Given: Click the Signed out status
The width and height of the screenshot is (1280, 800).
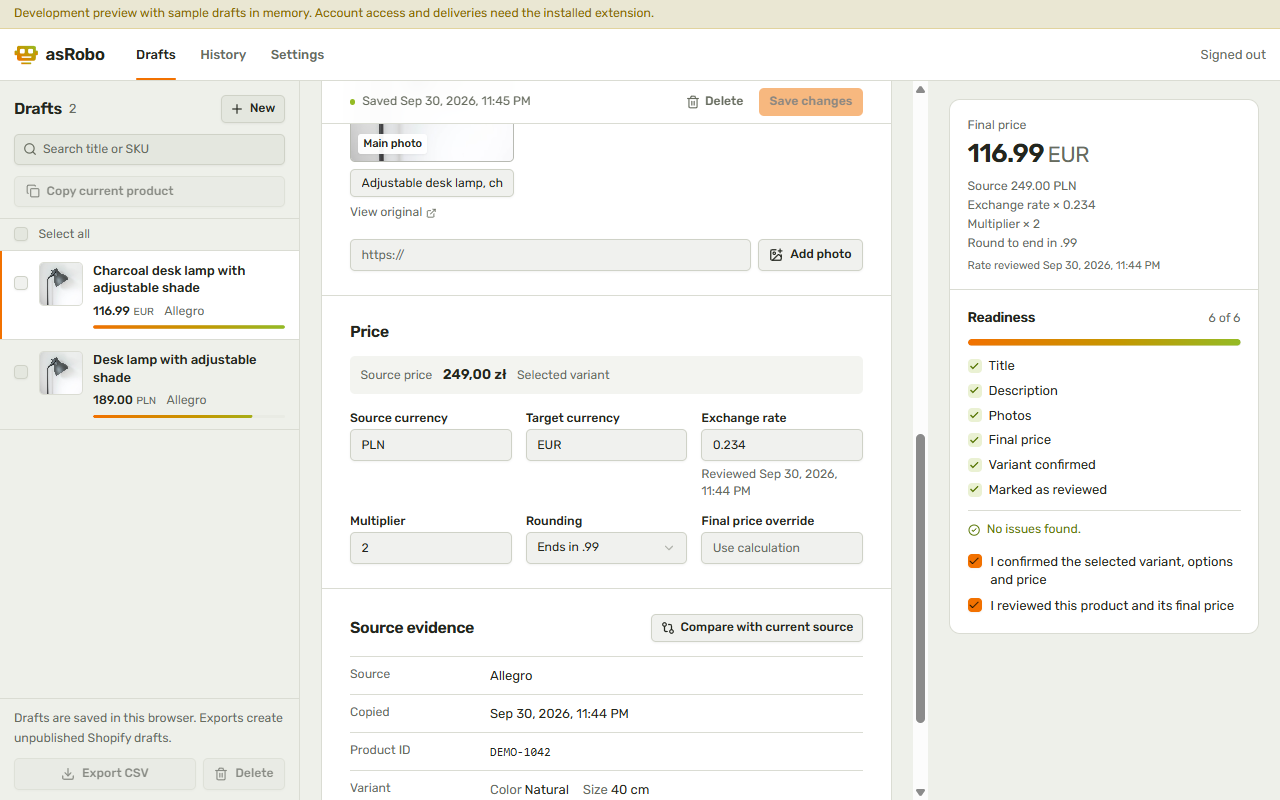Looking at the screenshot, I should click(1233, 55).
